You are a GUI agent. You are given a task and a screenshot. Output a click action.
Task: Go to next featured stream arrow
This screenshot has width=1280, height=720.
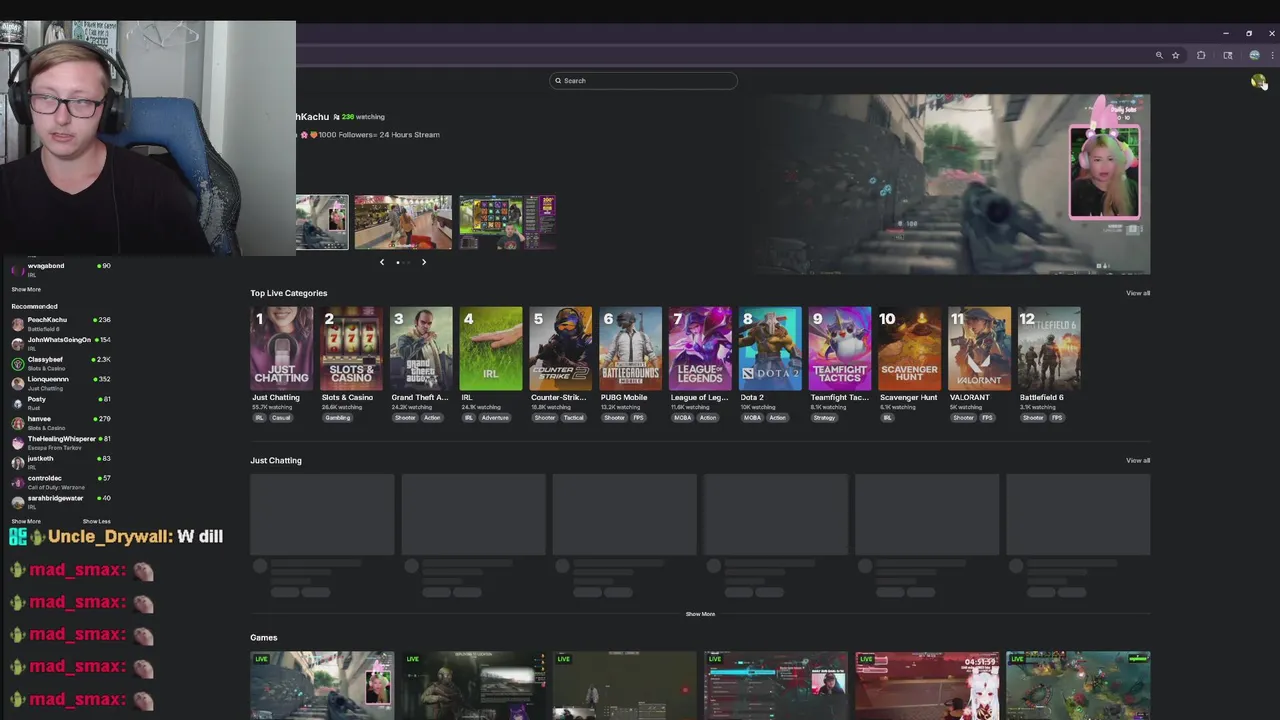pos(423,262)
